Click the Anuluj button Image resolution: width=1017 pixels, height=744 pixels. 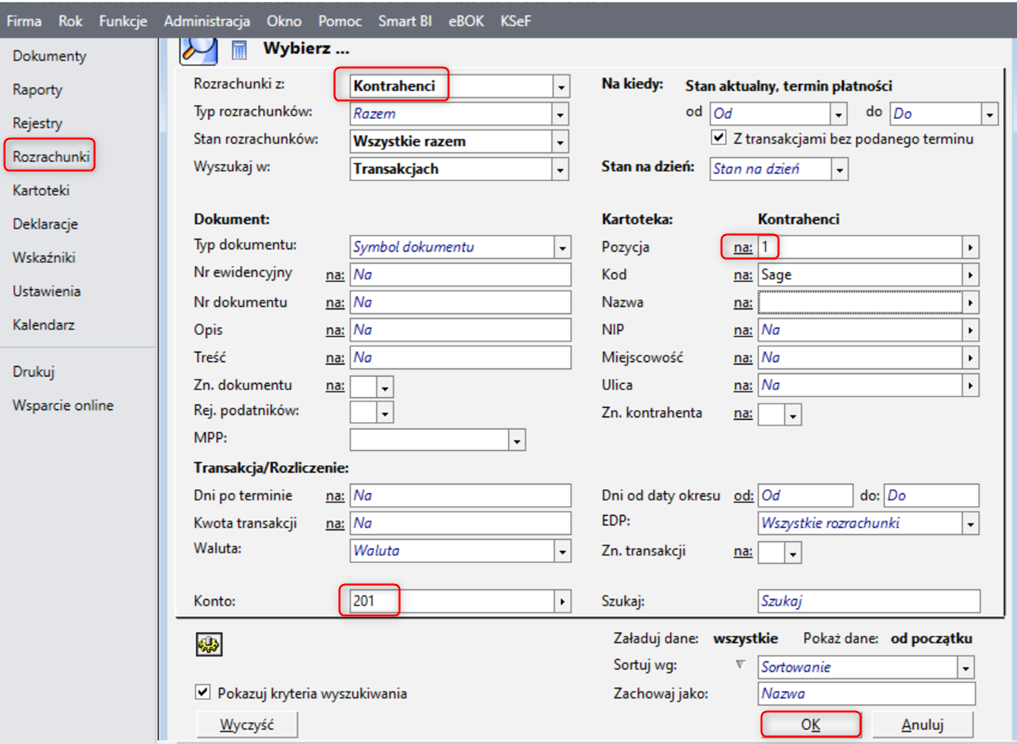pos(922,724)
